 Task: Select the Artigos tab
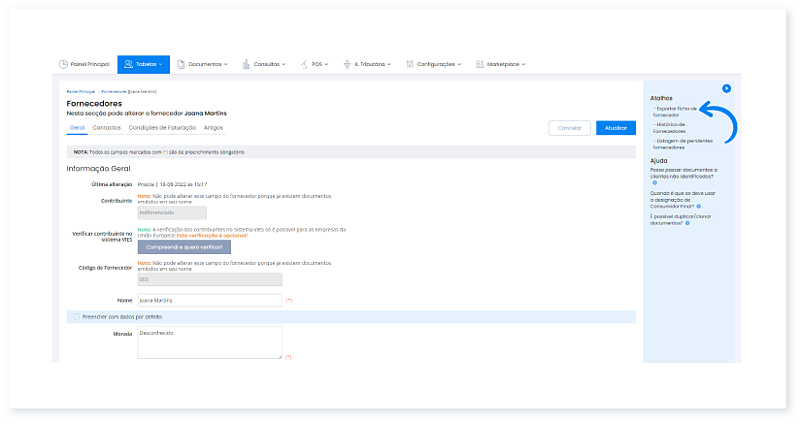pyautogui.click(x=213, y=128)
